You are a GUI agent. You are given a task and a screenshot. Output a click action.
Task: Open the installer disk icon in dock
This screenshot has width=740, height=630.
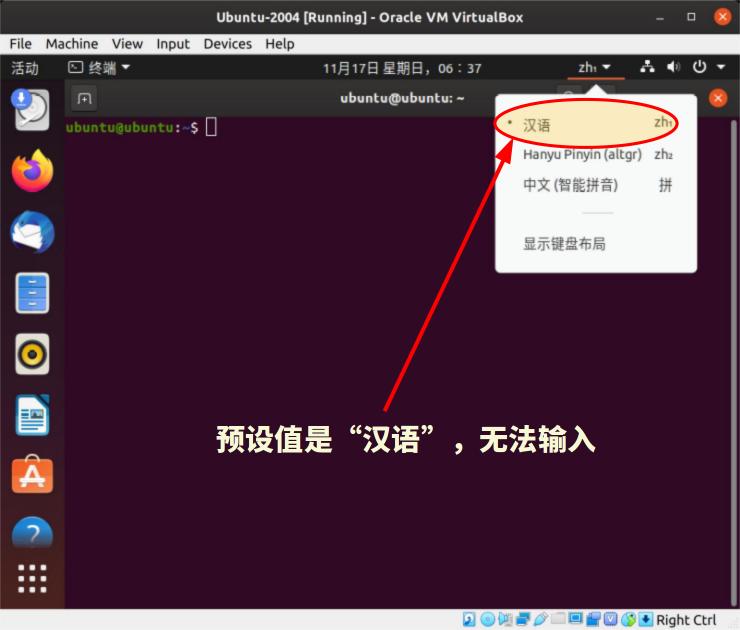click(x=32, y=109)
